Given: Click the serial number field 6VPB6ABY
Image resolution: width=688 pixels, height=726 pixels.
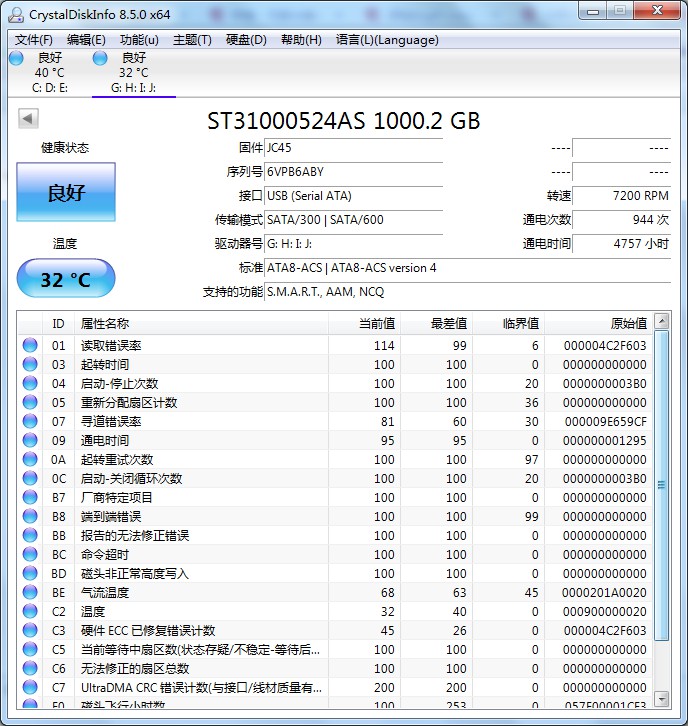Looking at the screenshot, I should point(353,172).
